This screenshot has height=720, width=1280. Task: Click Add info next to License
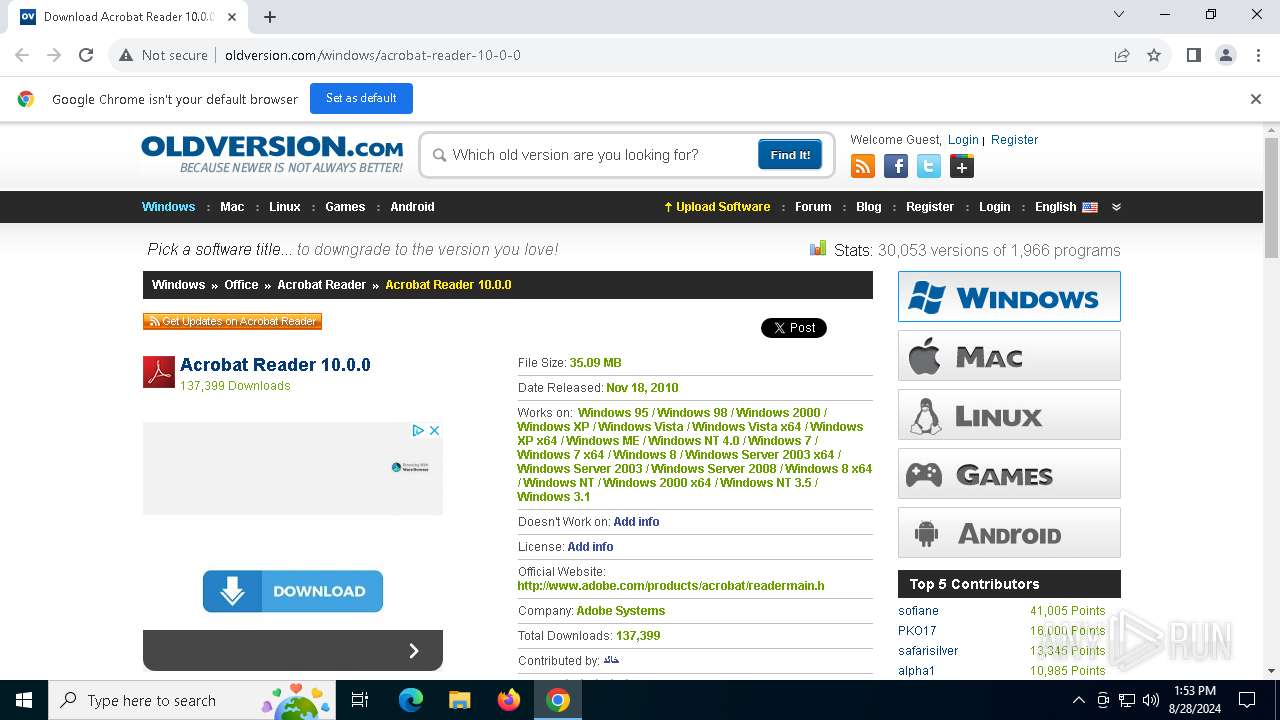click(590, 547)
